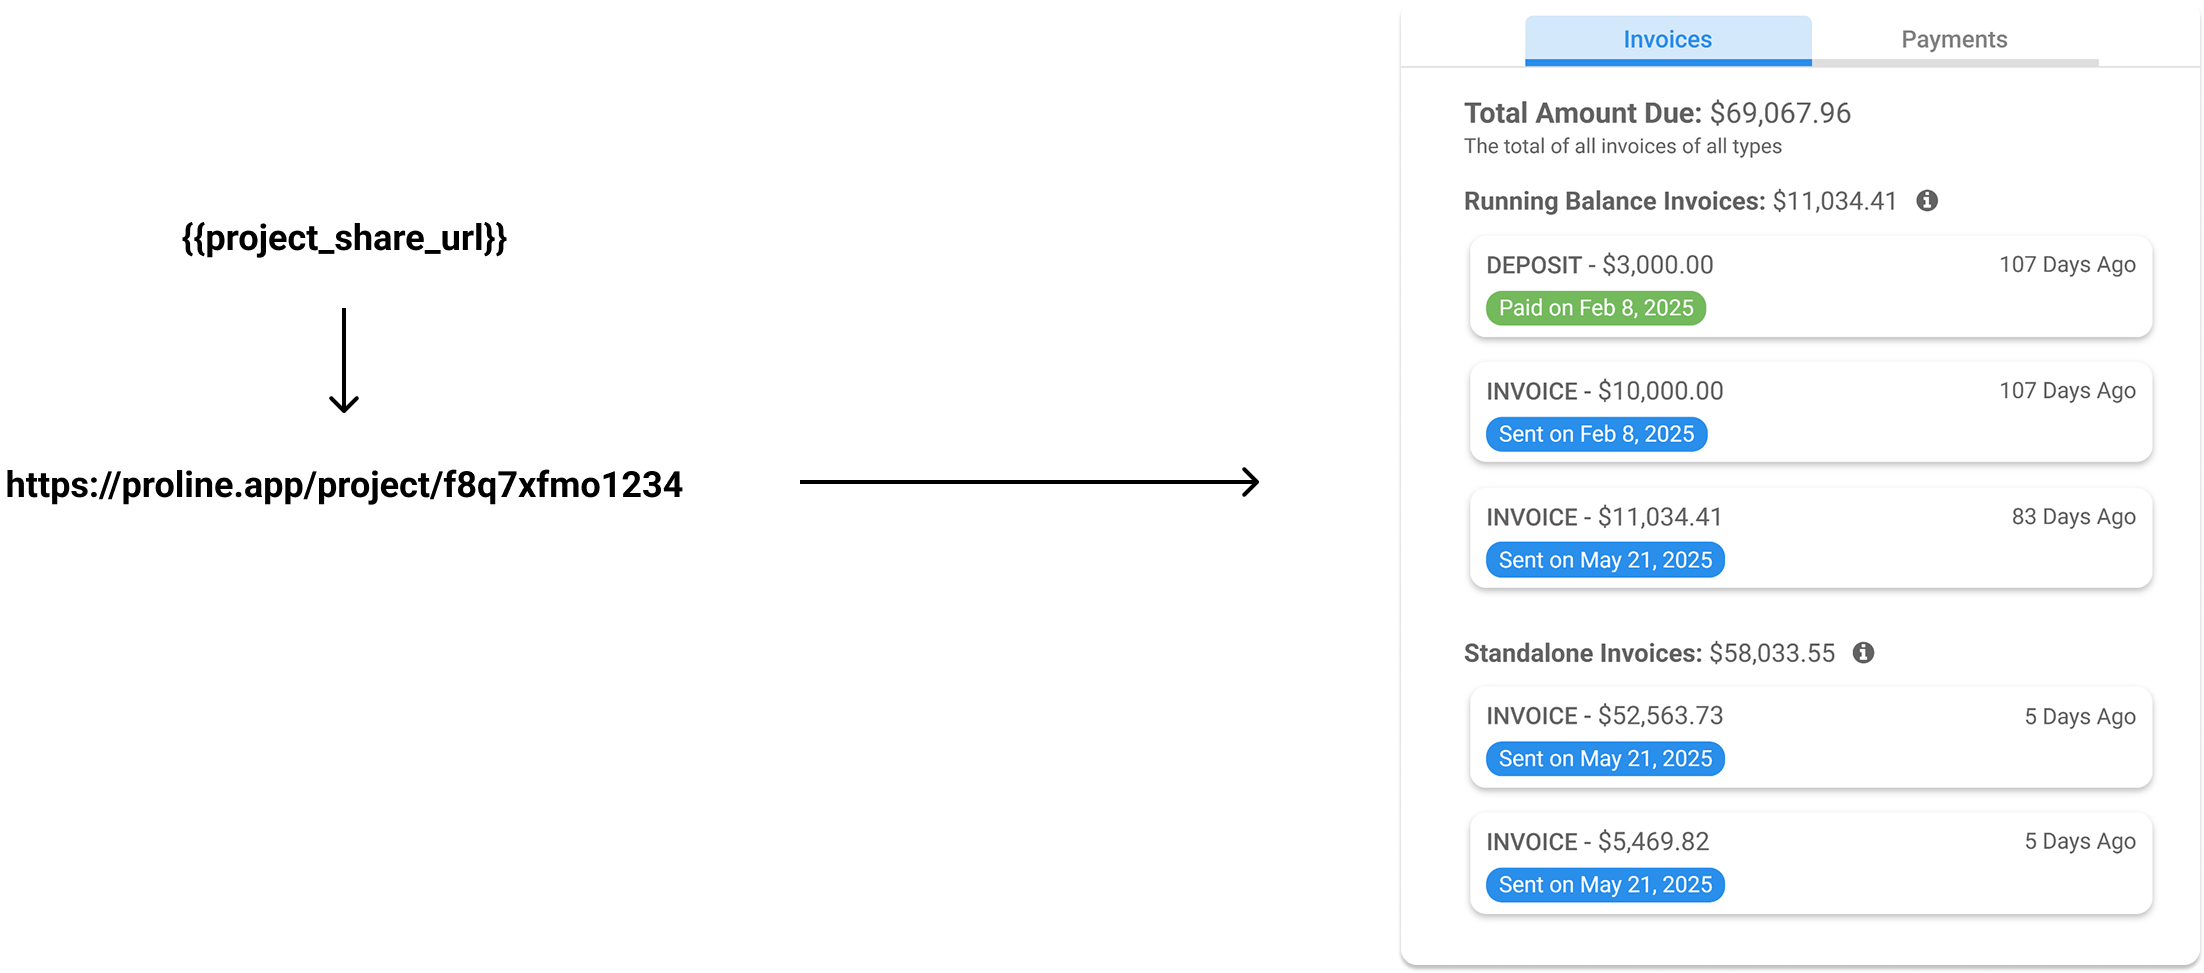
Task: Select the Invoices tab
Action: pos(1668,40)
